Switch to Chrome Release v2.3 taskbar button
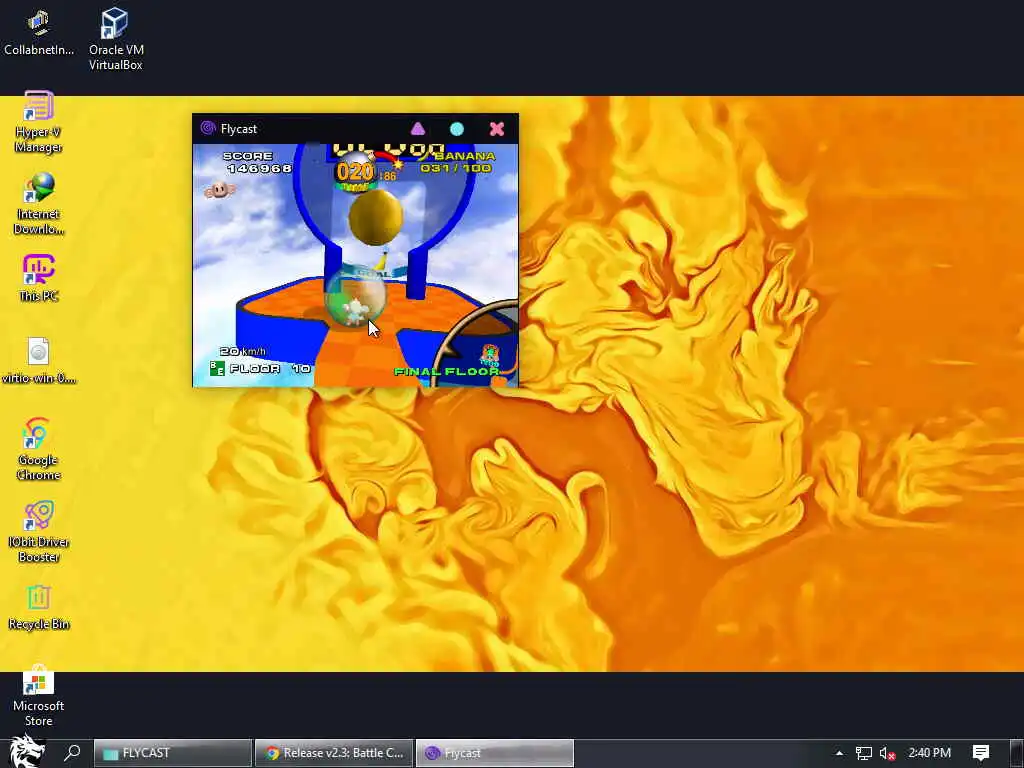The height and width of the screenshot is (768, 1024). (334, 753)
